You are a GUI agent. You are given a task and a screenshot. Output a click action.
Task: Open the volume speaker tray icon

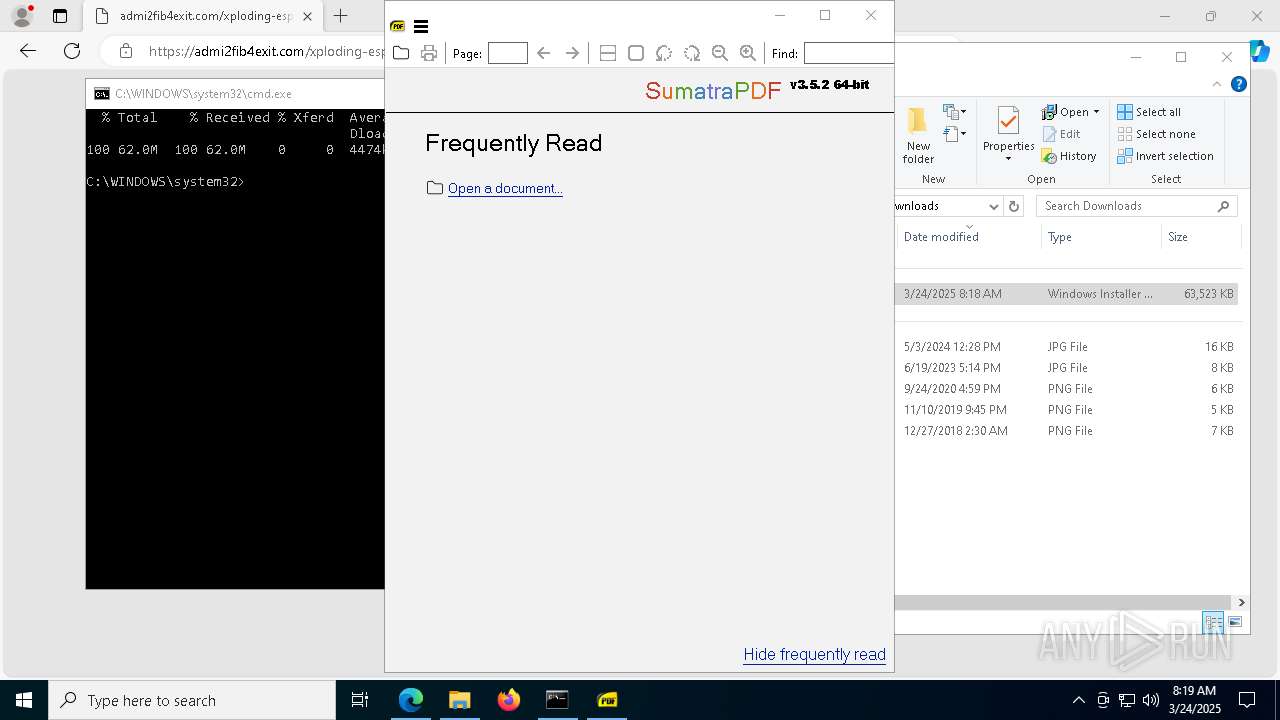coord(1151,700)
